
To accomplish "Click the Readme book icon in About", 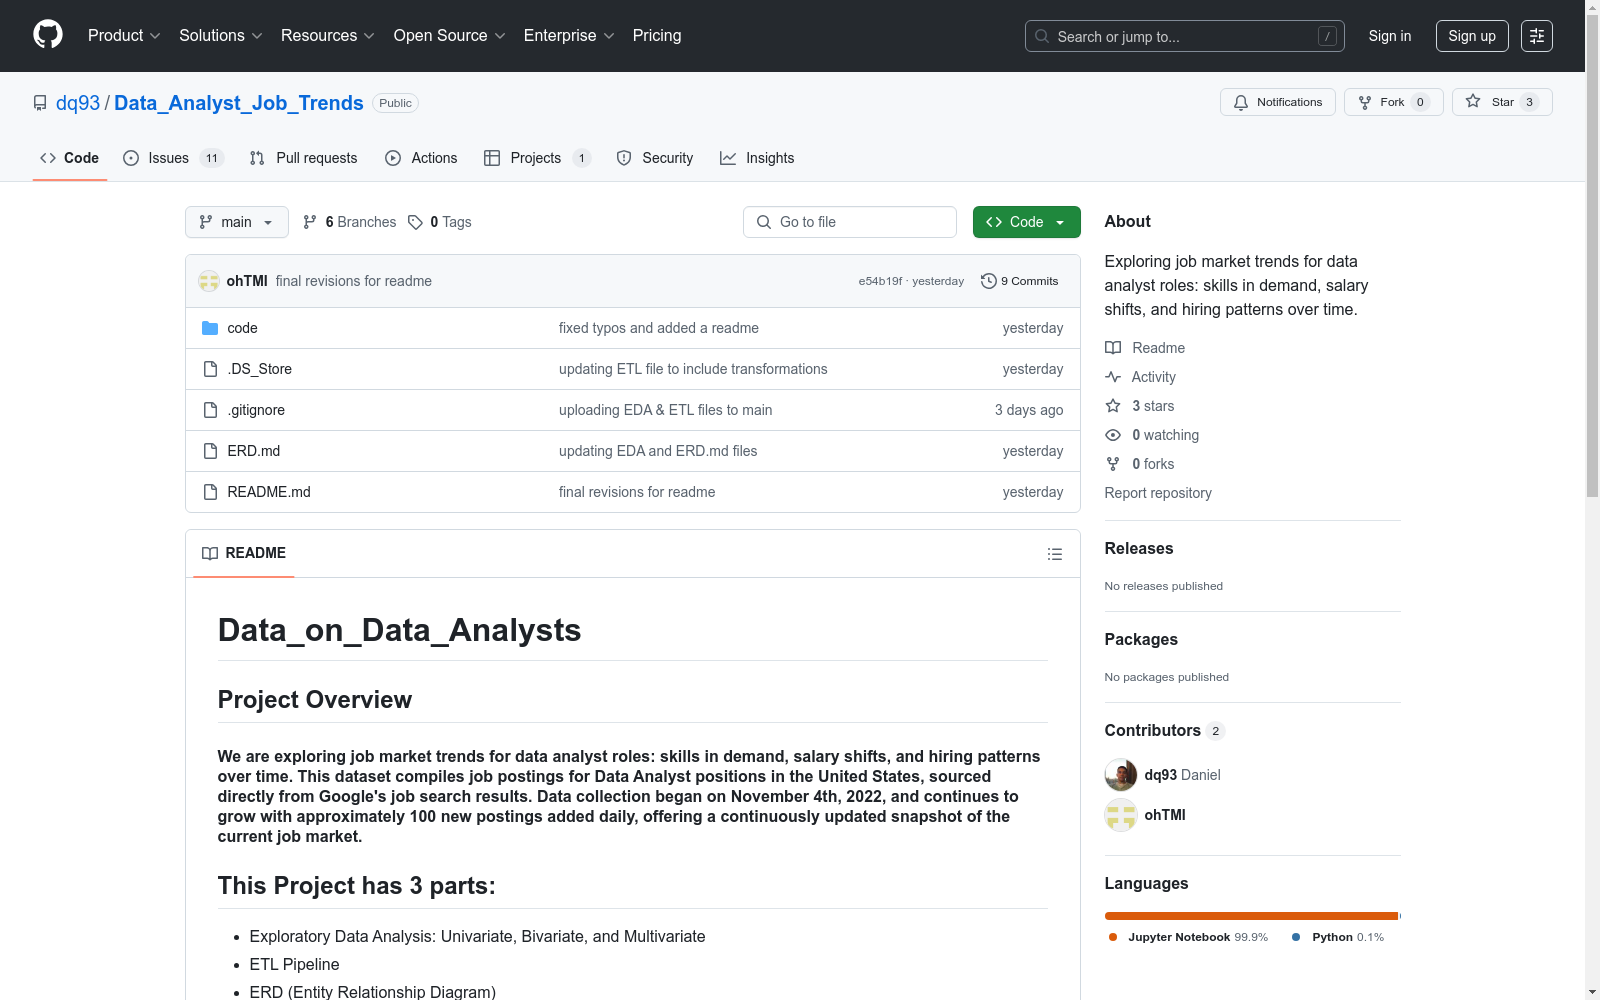I will click(1113, 348).
